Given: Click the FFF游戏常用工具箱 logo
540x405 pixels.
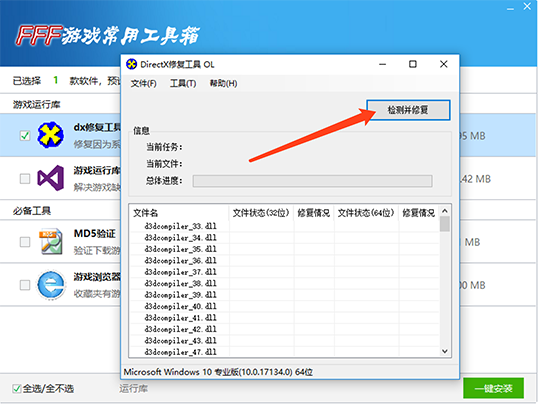Looking at the screenshot, I should (x=108, y=35).
